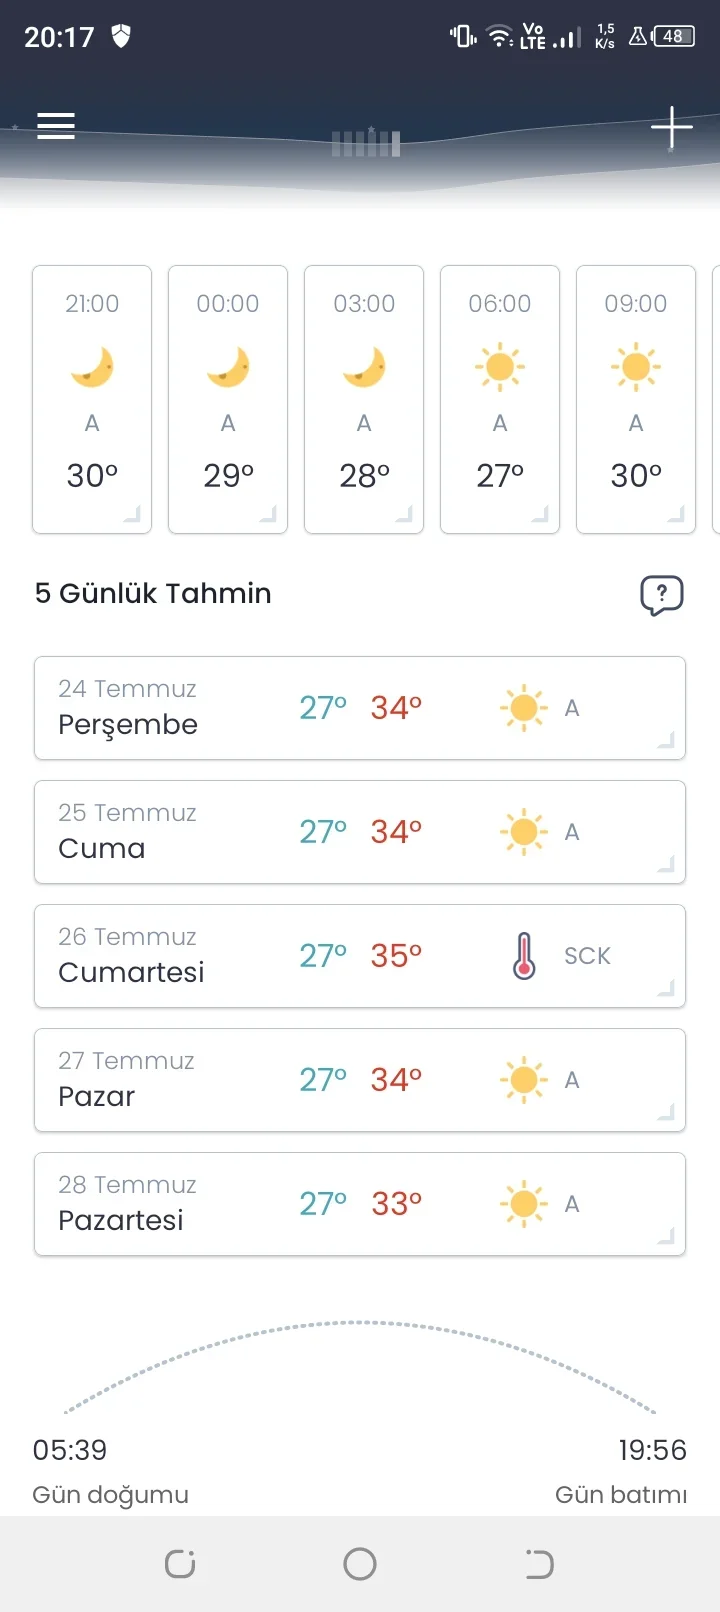Tap the Android home navigation button
This screenshot has height=1612, width=720.
click(x=360, y=1564)
